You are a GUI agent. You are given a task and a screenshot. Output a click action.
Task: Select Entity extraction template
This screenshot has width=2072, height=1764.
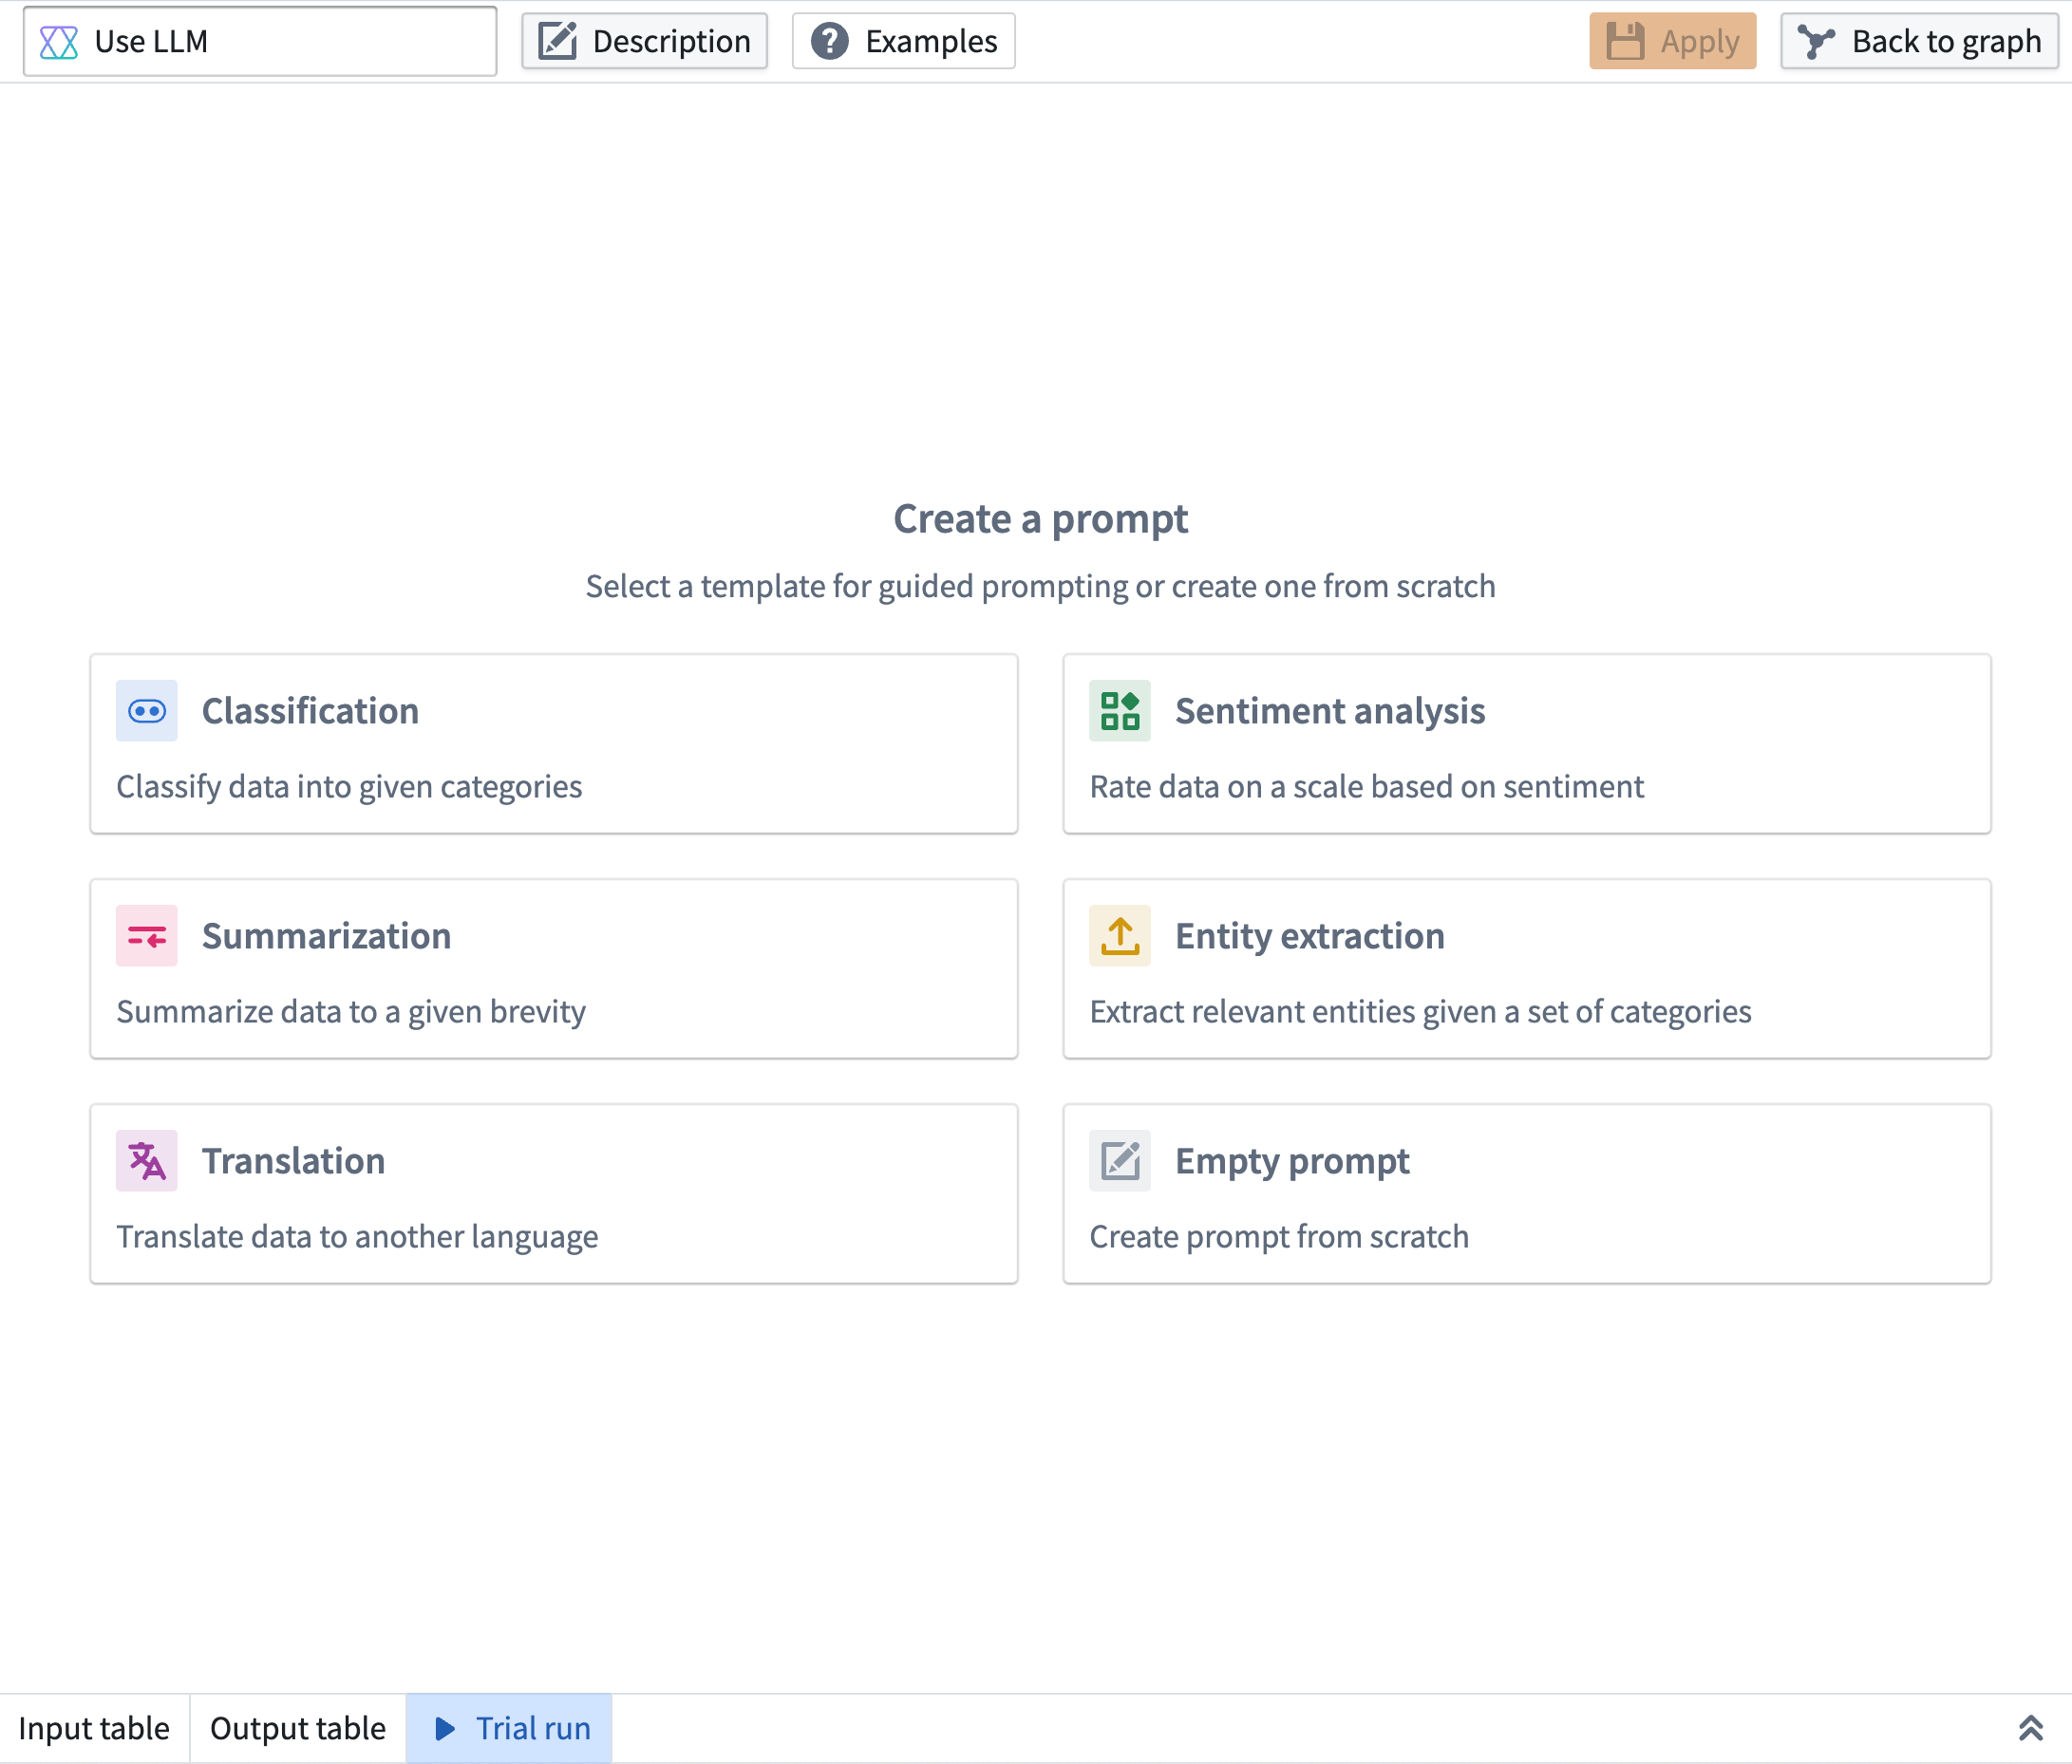coord(1528,967)
